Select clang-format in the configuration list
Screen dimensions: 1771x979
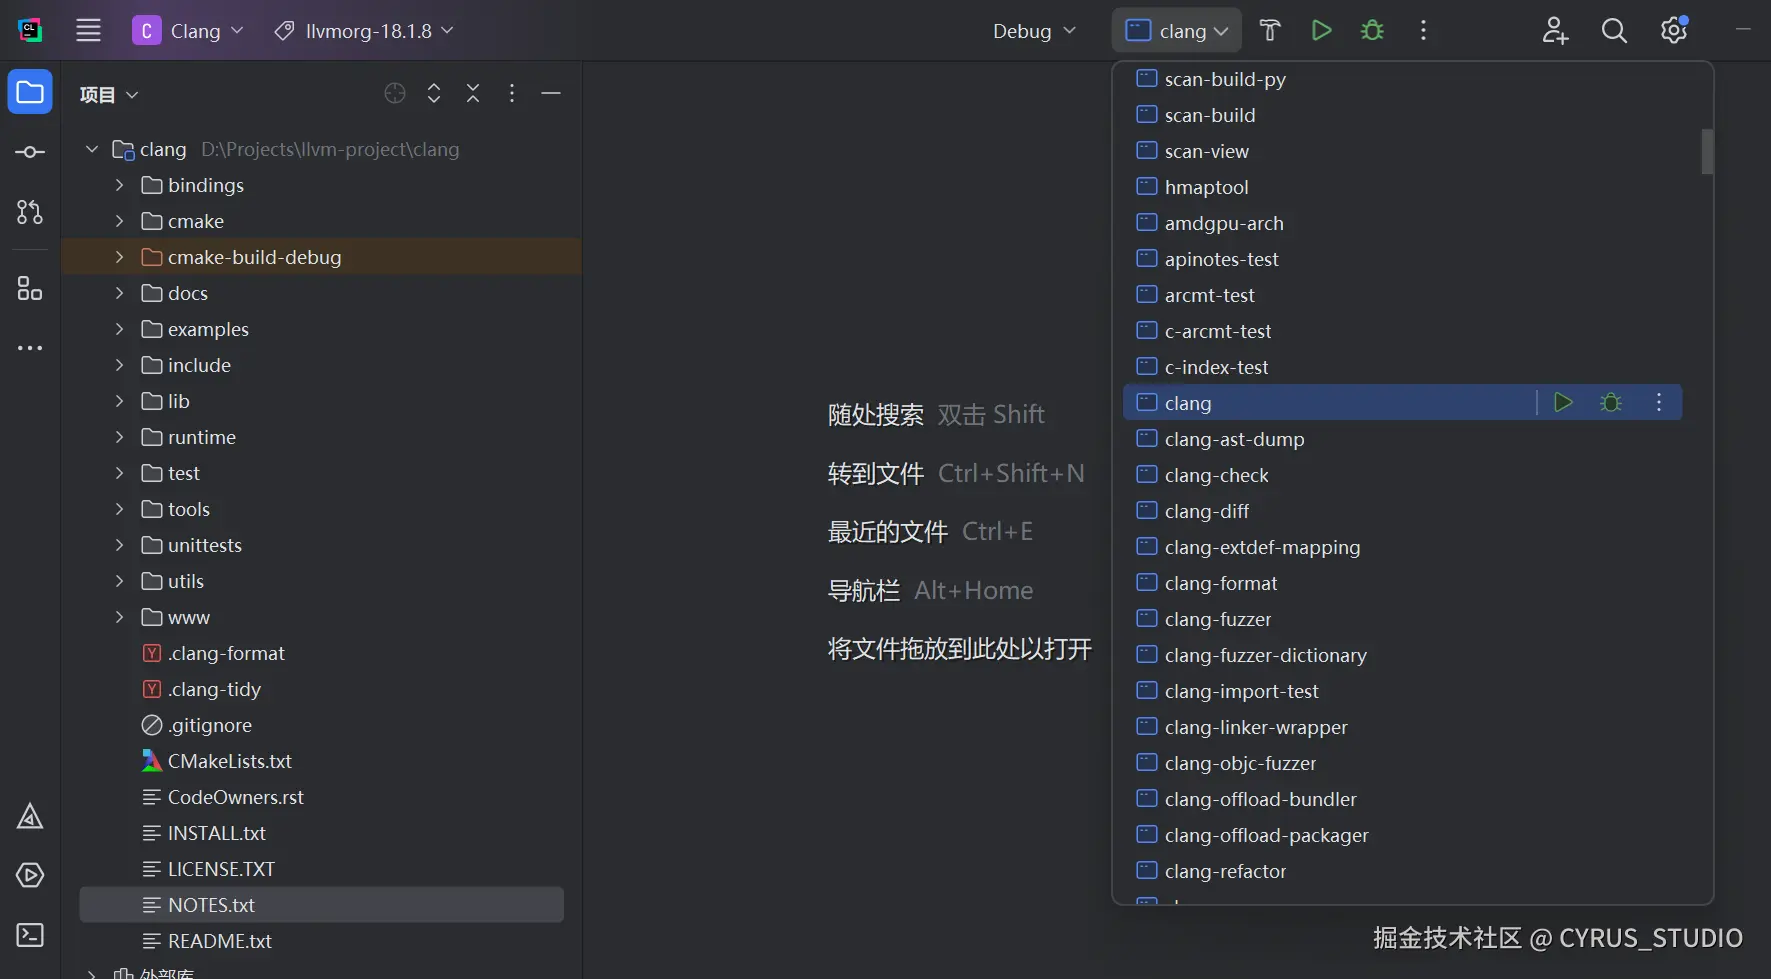[1220, 583]
